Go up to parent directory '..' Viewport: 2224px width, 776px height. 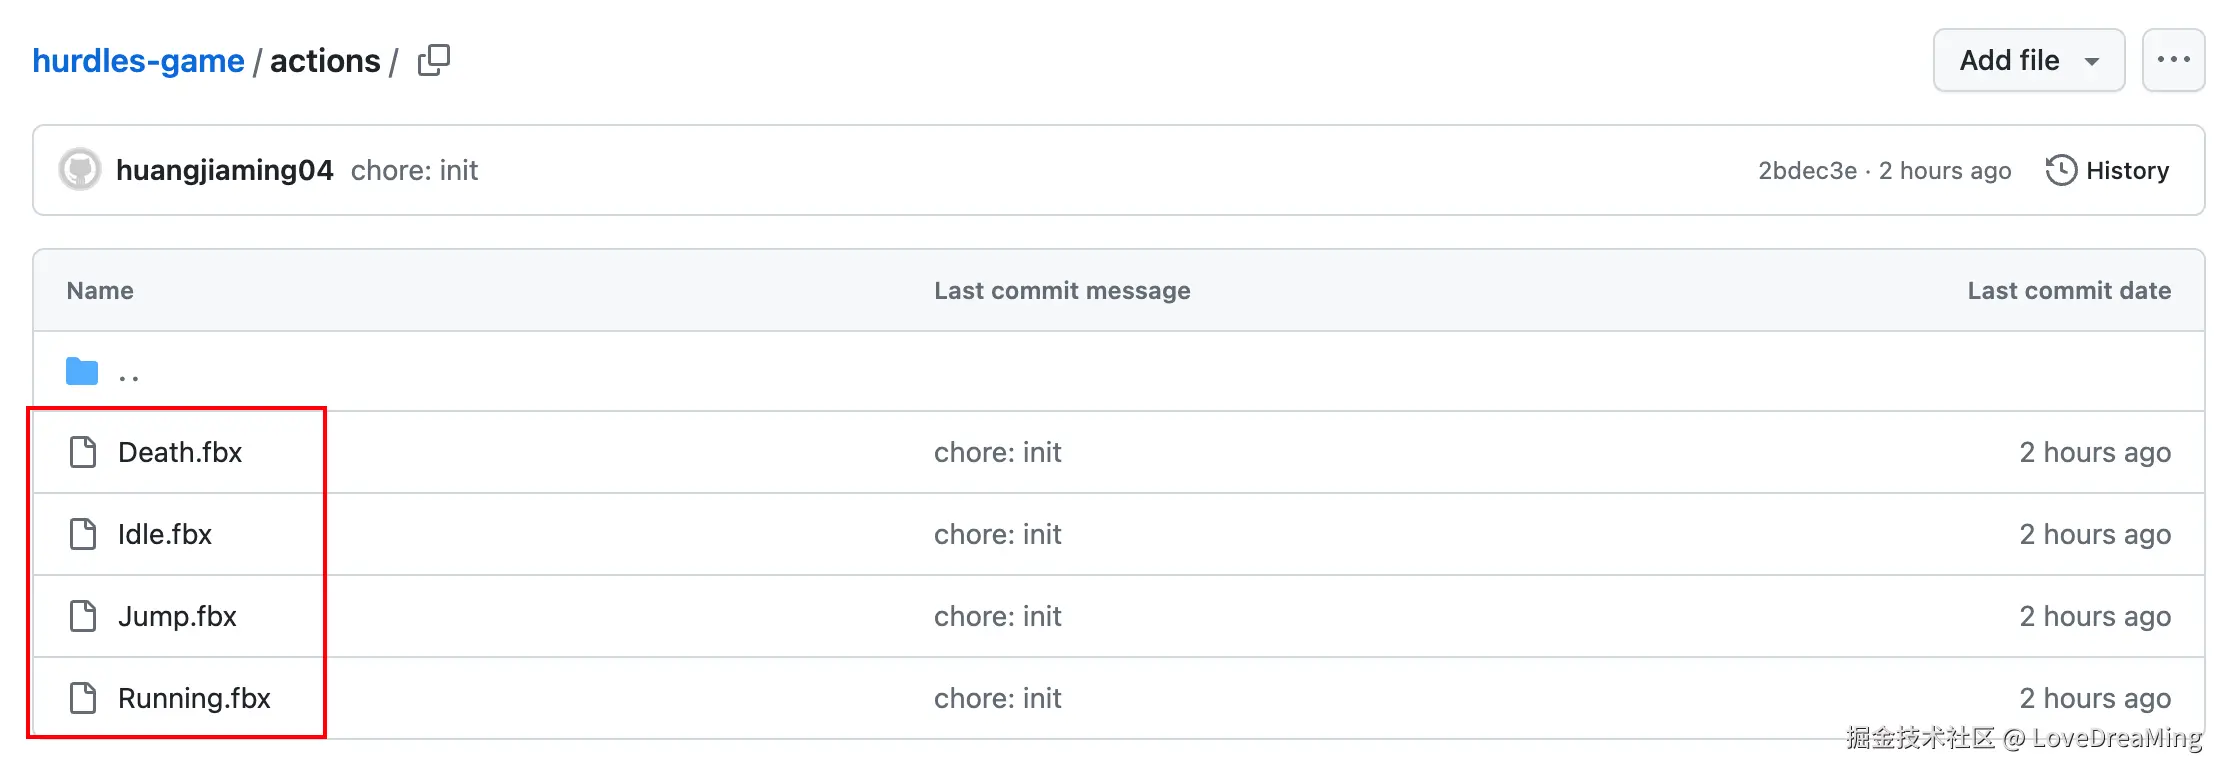[129, 374]
